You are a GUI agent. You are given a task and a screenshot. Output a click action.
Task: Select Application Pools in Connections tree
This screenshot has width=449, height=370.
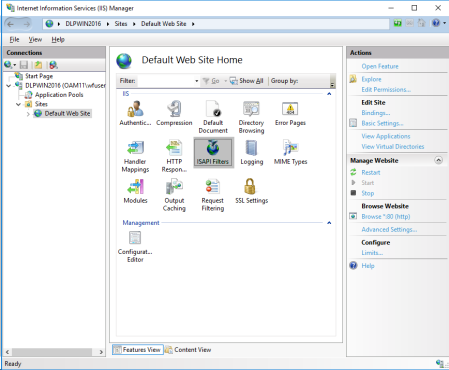pyautogui.click(x=59, y=95)
